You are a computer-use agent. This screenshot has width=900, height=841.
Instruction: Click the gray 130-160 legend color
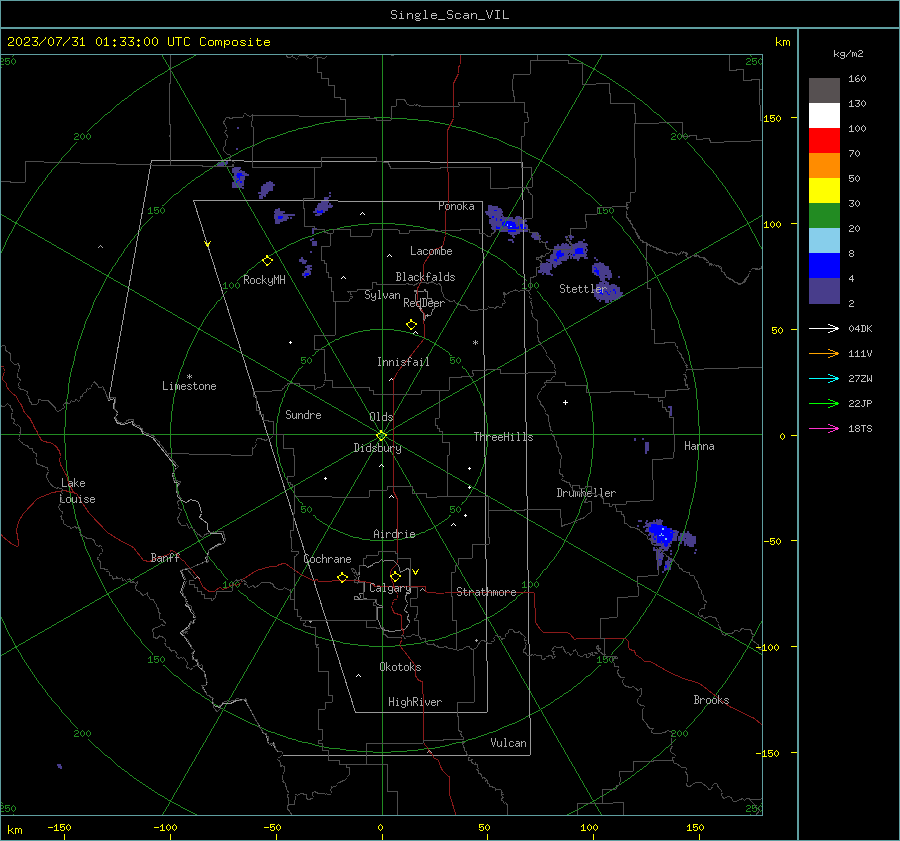824,91
